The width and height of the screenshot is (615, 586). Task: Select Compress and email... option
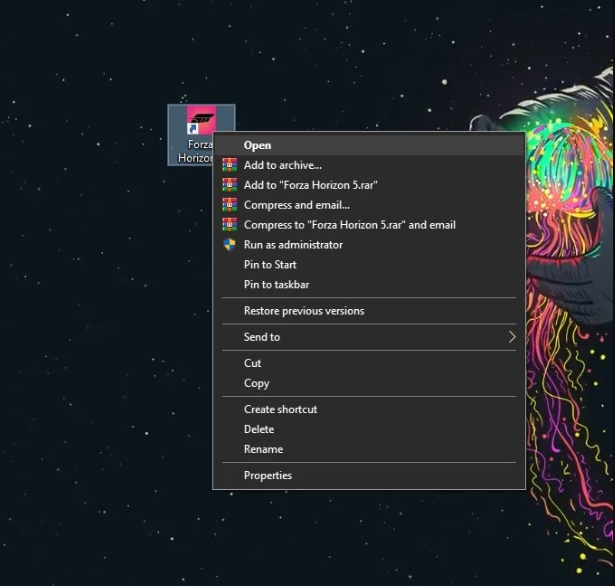tap(369, 205)
